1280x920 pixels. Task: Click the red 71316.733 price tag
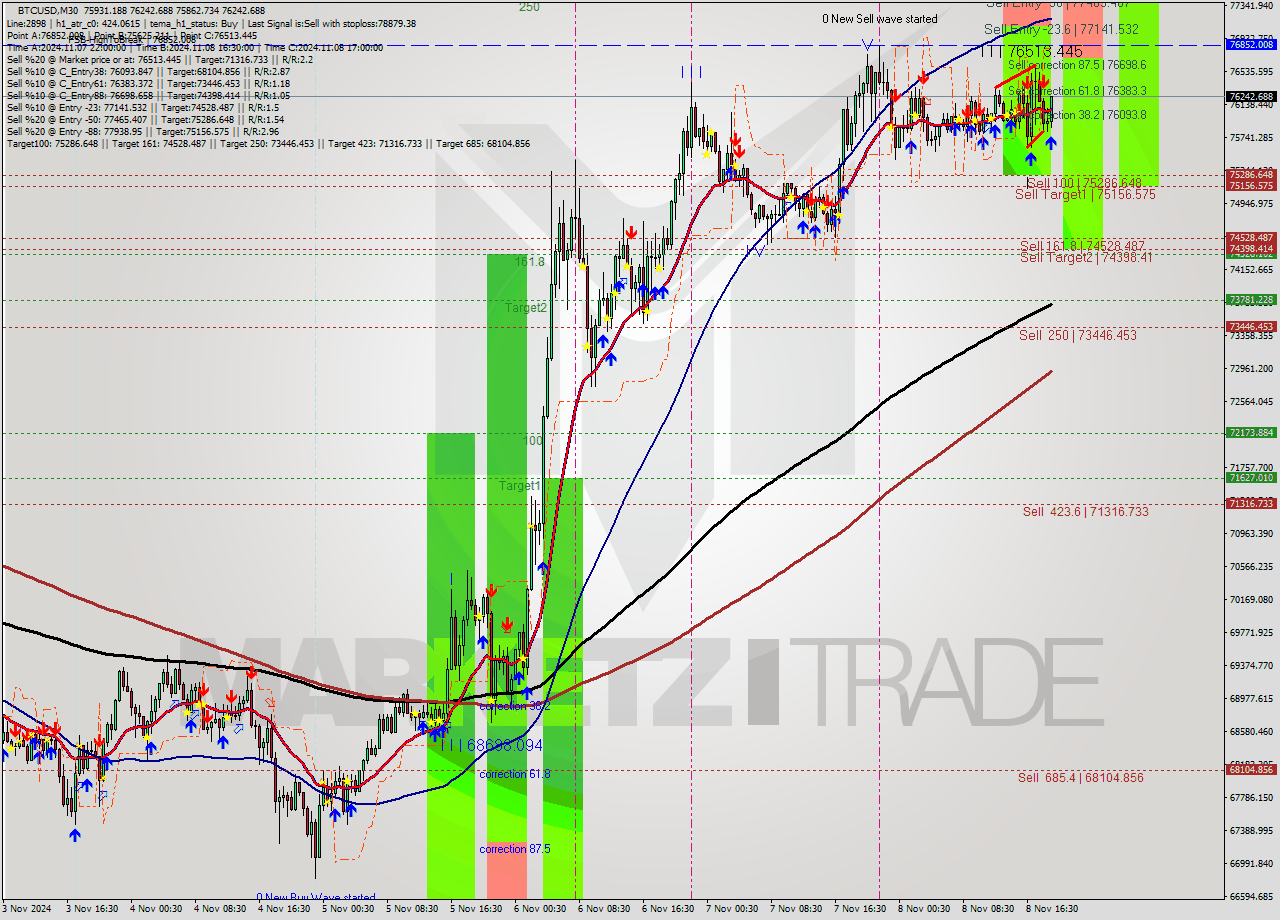(x=1251, y=503)
